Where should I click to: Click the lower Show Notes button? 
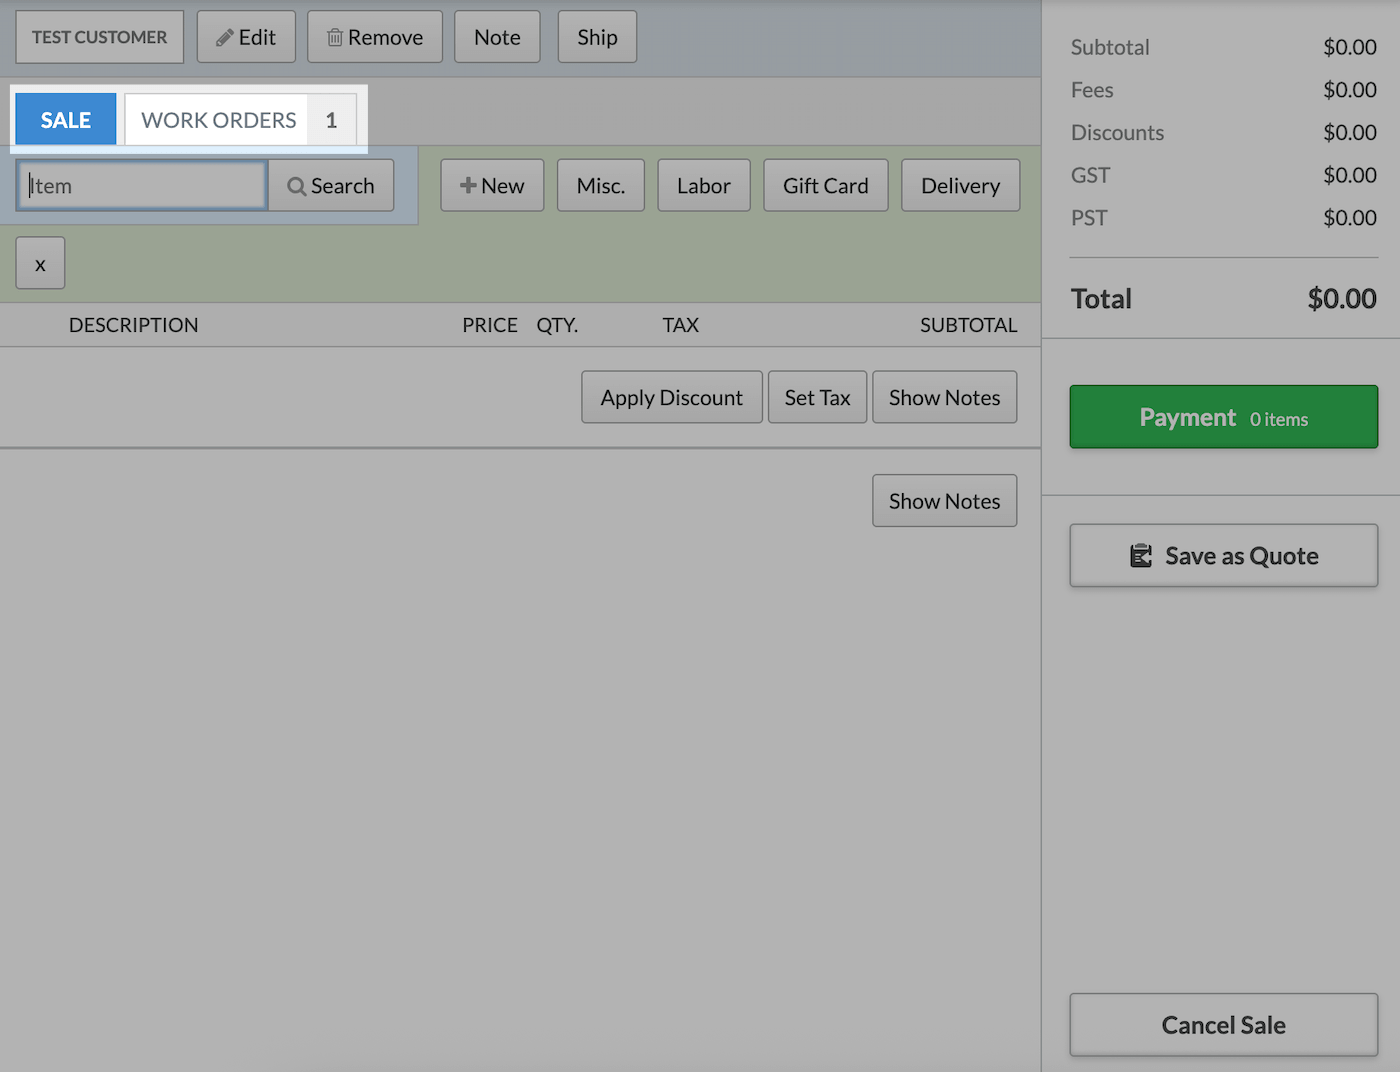pyautogui.click(x=945, y=501)
